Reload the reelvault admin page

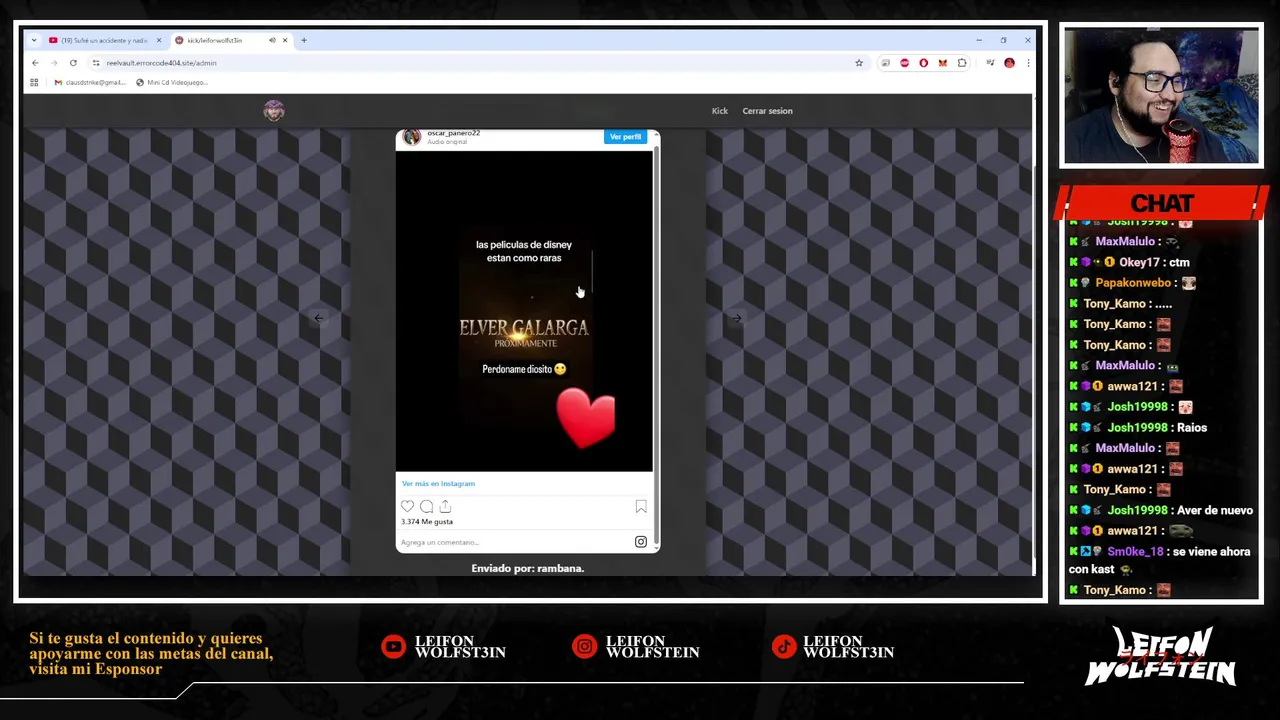click(x=73, y=63)
